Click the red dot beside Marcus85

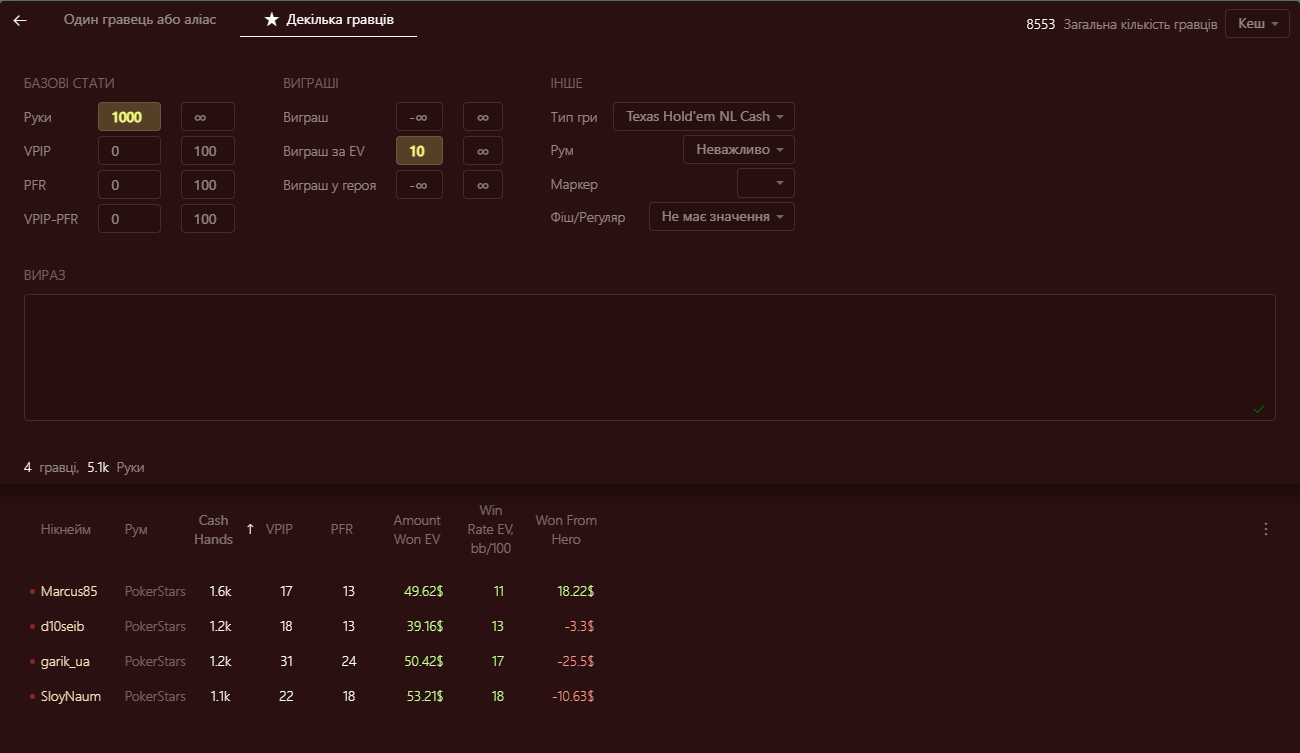click(x=32, y=592)
